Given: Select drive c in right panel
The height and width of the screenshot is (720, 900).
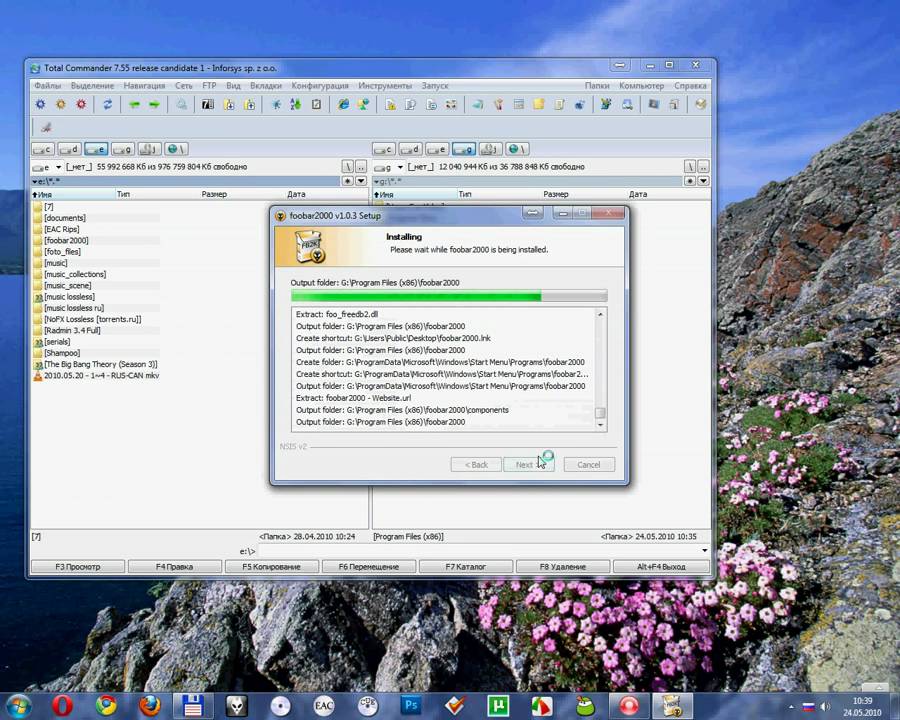Looking at the screenshot, I should pyautogui.click(x=384, y=149).
